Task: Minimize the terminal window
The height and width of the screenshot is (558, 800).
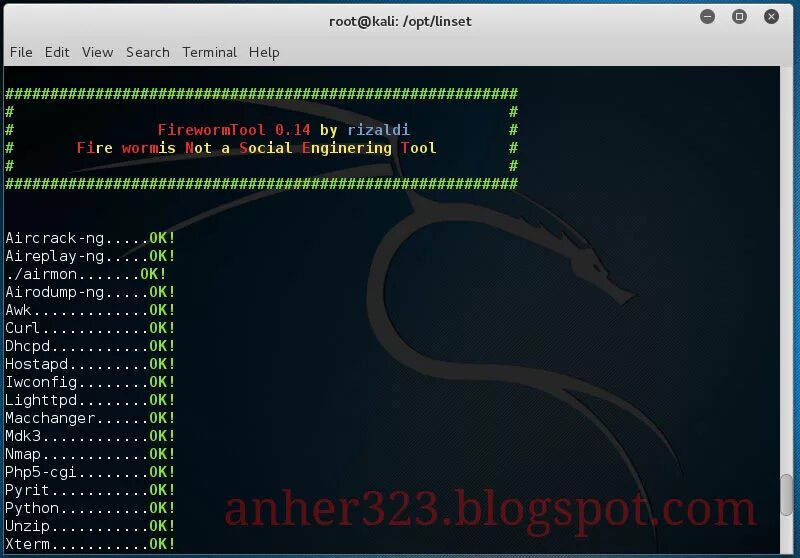Action: click(x=707, y=17)
